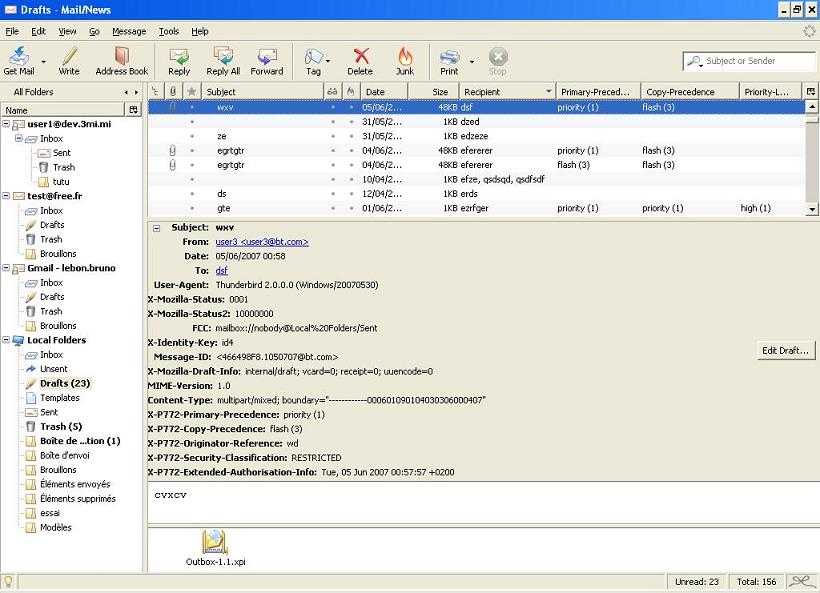
Task: Open the Tools menu
Action: tap(167, 31)
